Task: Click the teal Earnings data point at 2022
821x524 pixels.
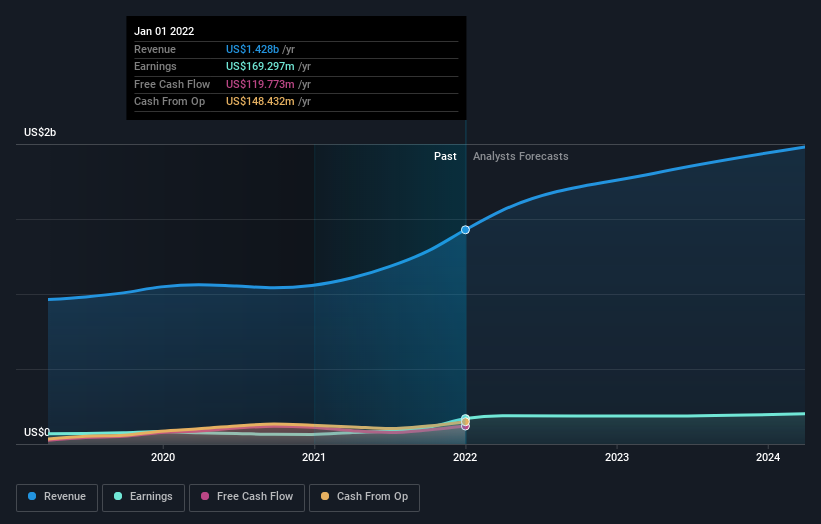Action: coord(465,418)
